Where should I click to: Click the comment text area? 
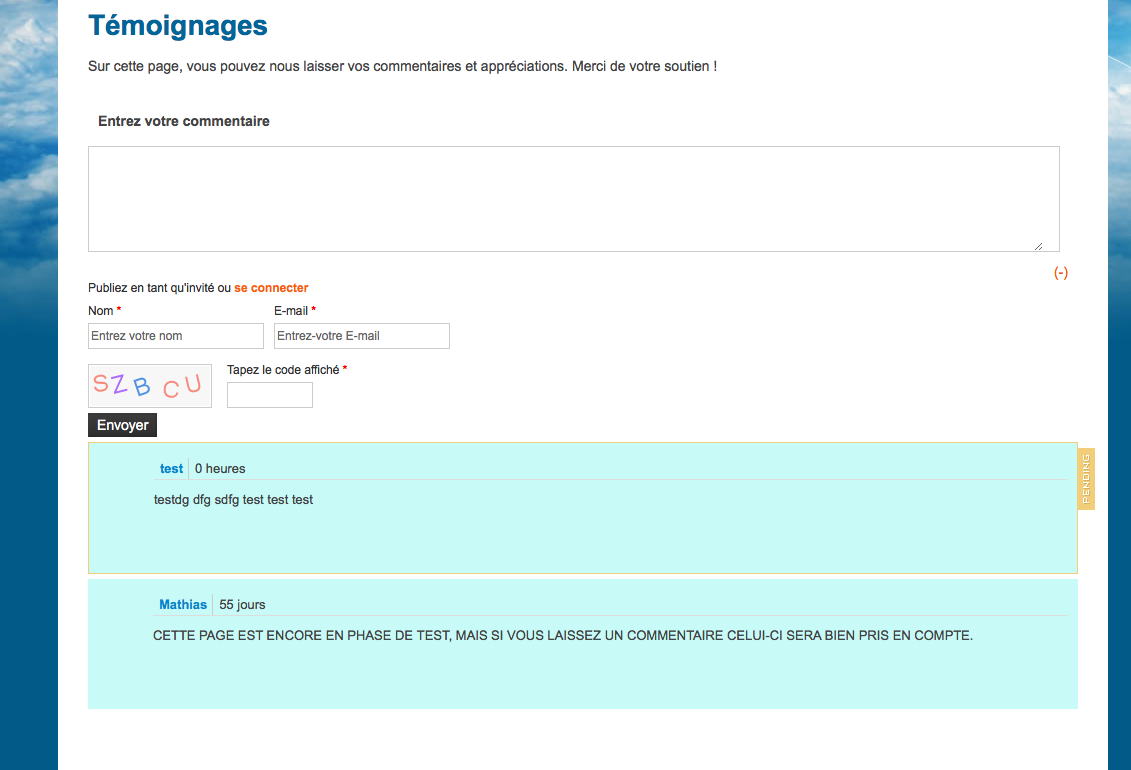tap(573, 198)
